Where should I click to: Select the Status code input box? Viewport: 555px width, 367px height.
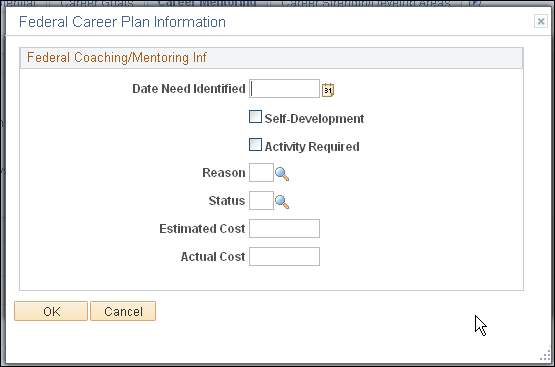[261, 200]
